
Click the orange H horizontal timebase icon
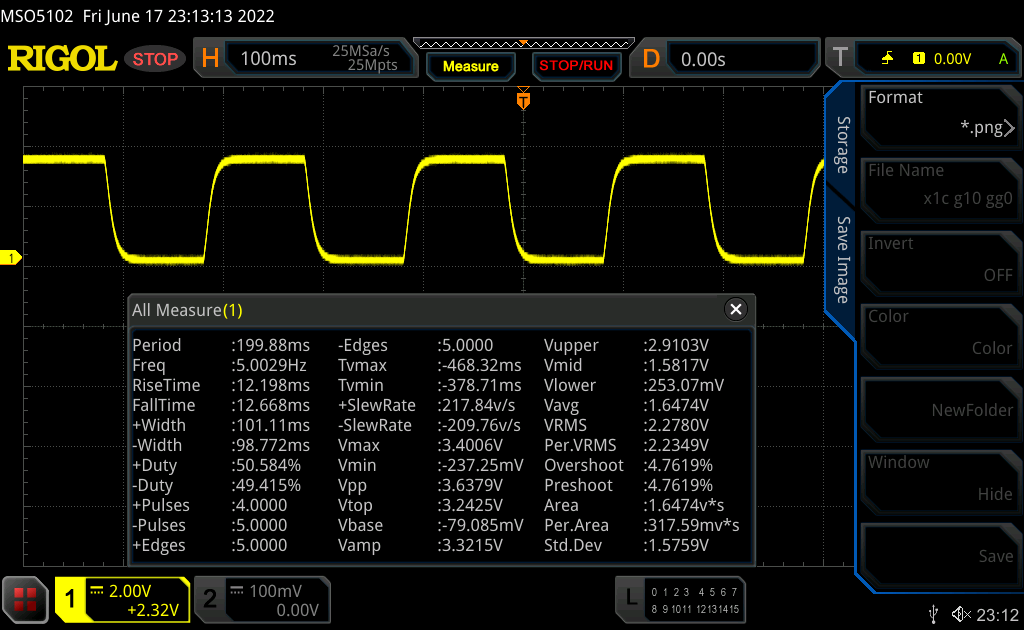pos(210,59)
